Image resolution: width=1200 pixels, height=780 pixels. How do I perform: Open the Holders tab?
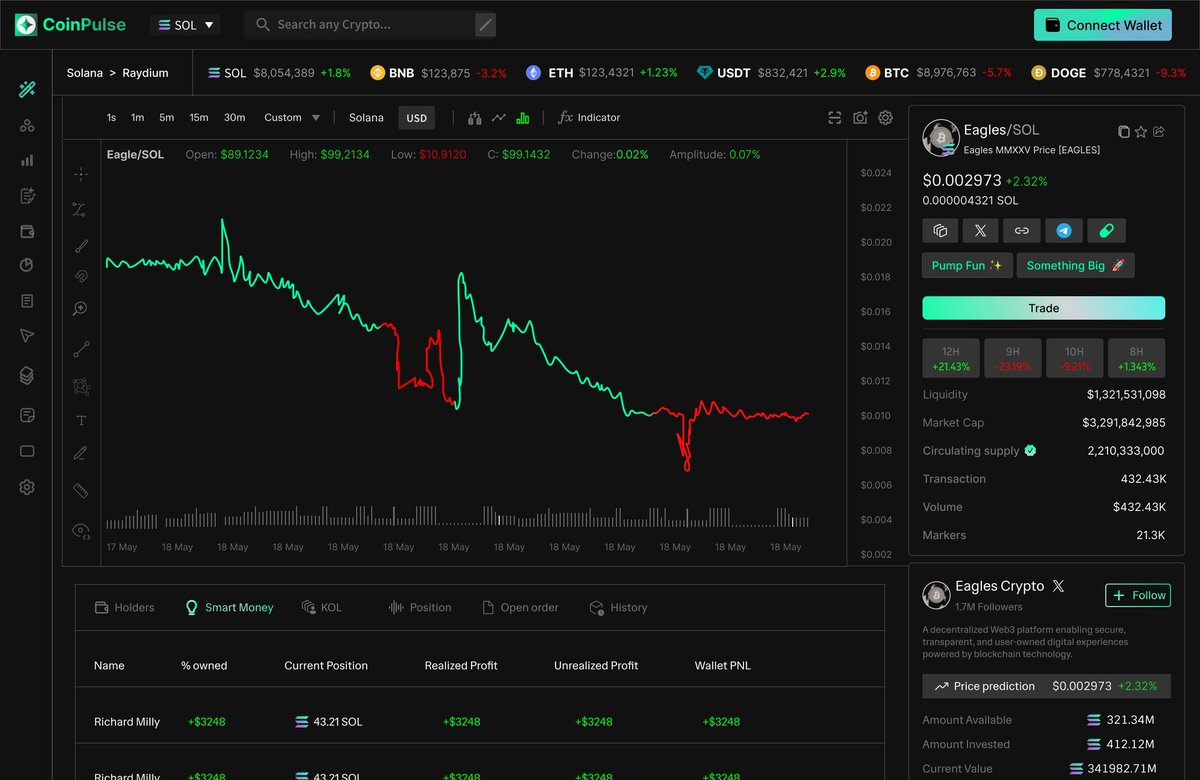tap(125, 607)
